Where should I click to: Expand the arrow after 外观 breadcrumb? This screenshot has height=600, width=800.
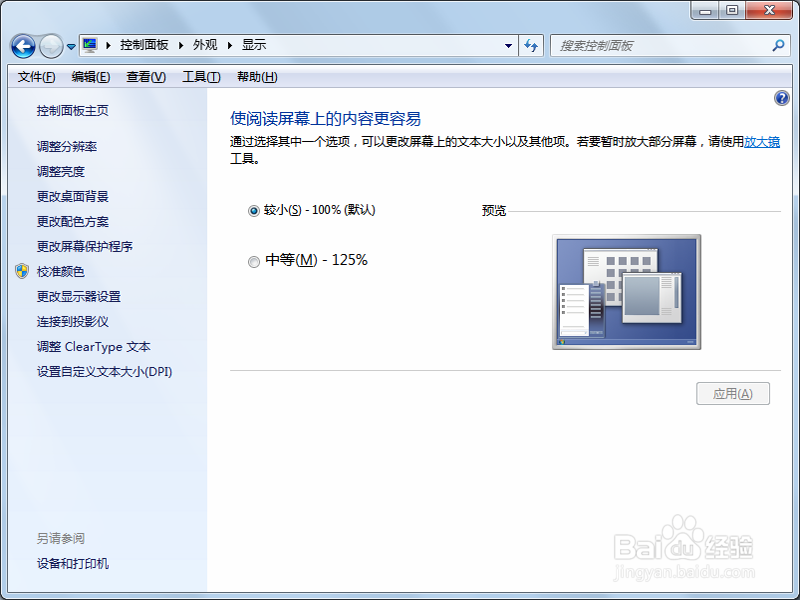point(230,45)
